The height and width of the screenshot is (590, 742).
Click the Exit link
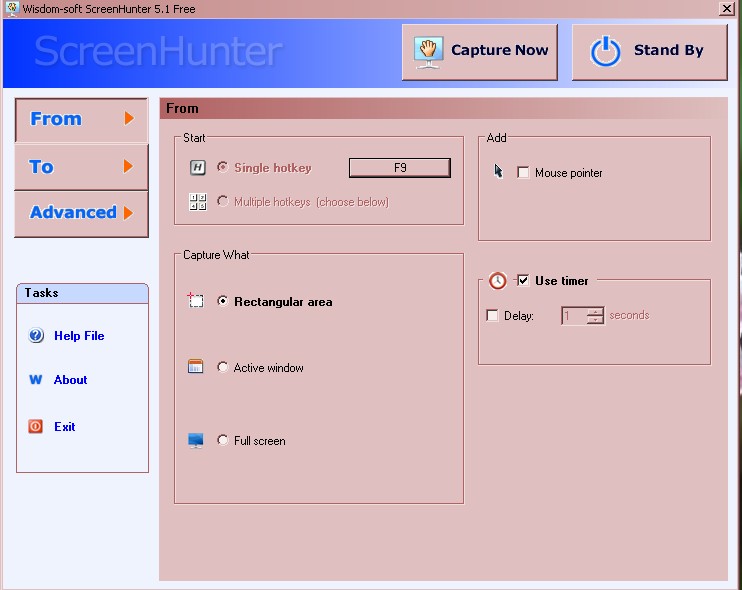click(x=65, y=426)
